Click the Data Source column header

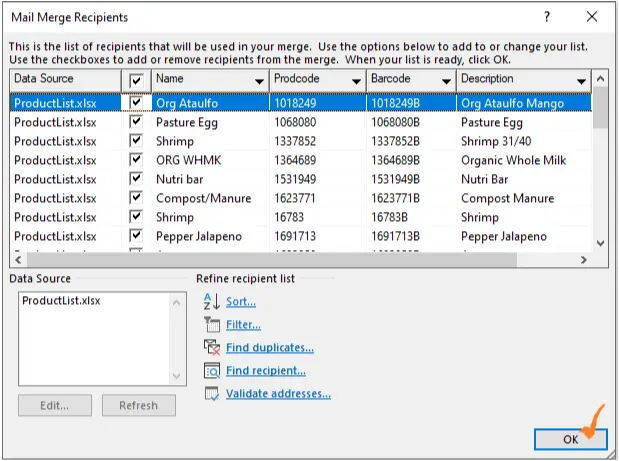pyautogui.click(x=66, y=81)
